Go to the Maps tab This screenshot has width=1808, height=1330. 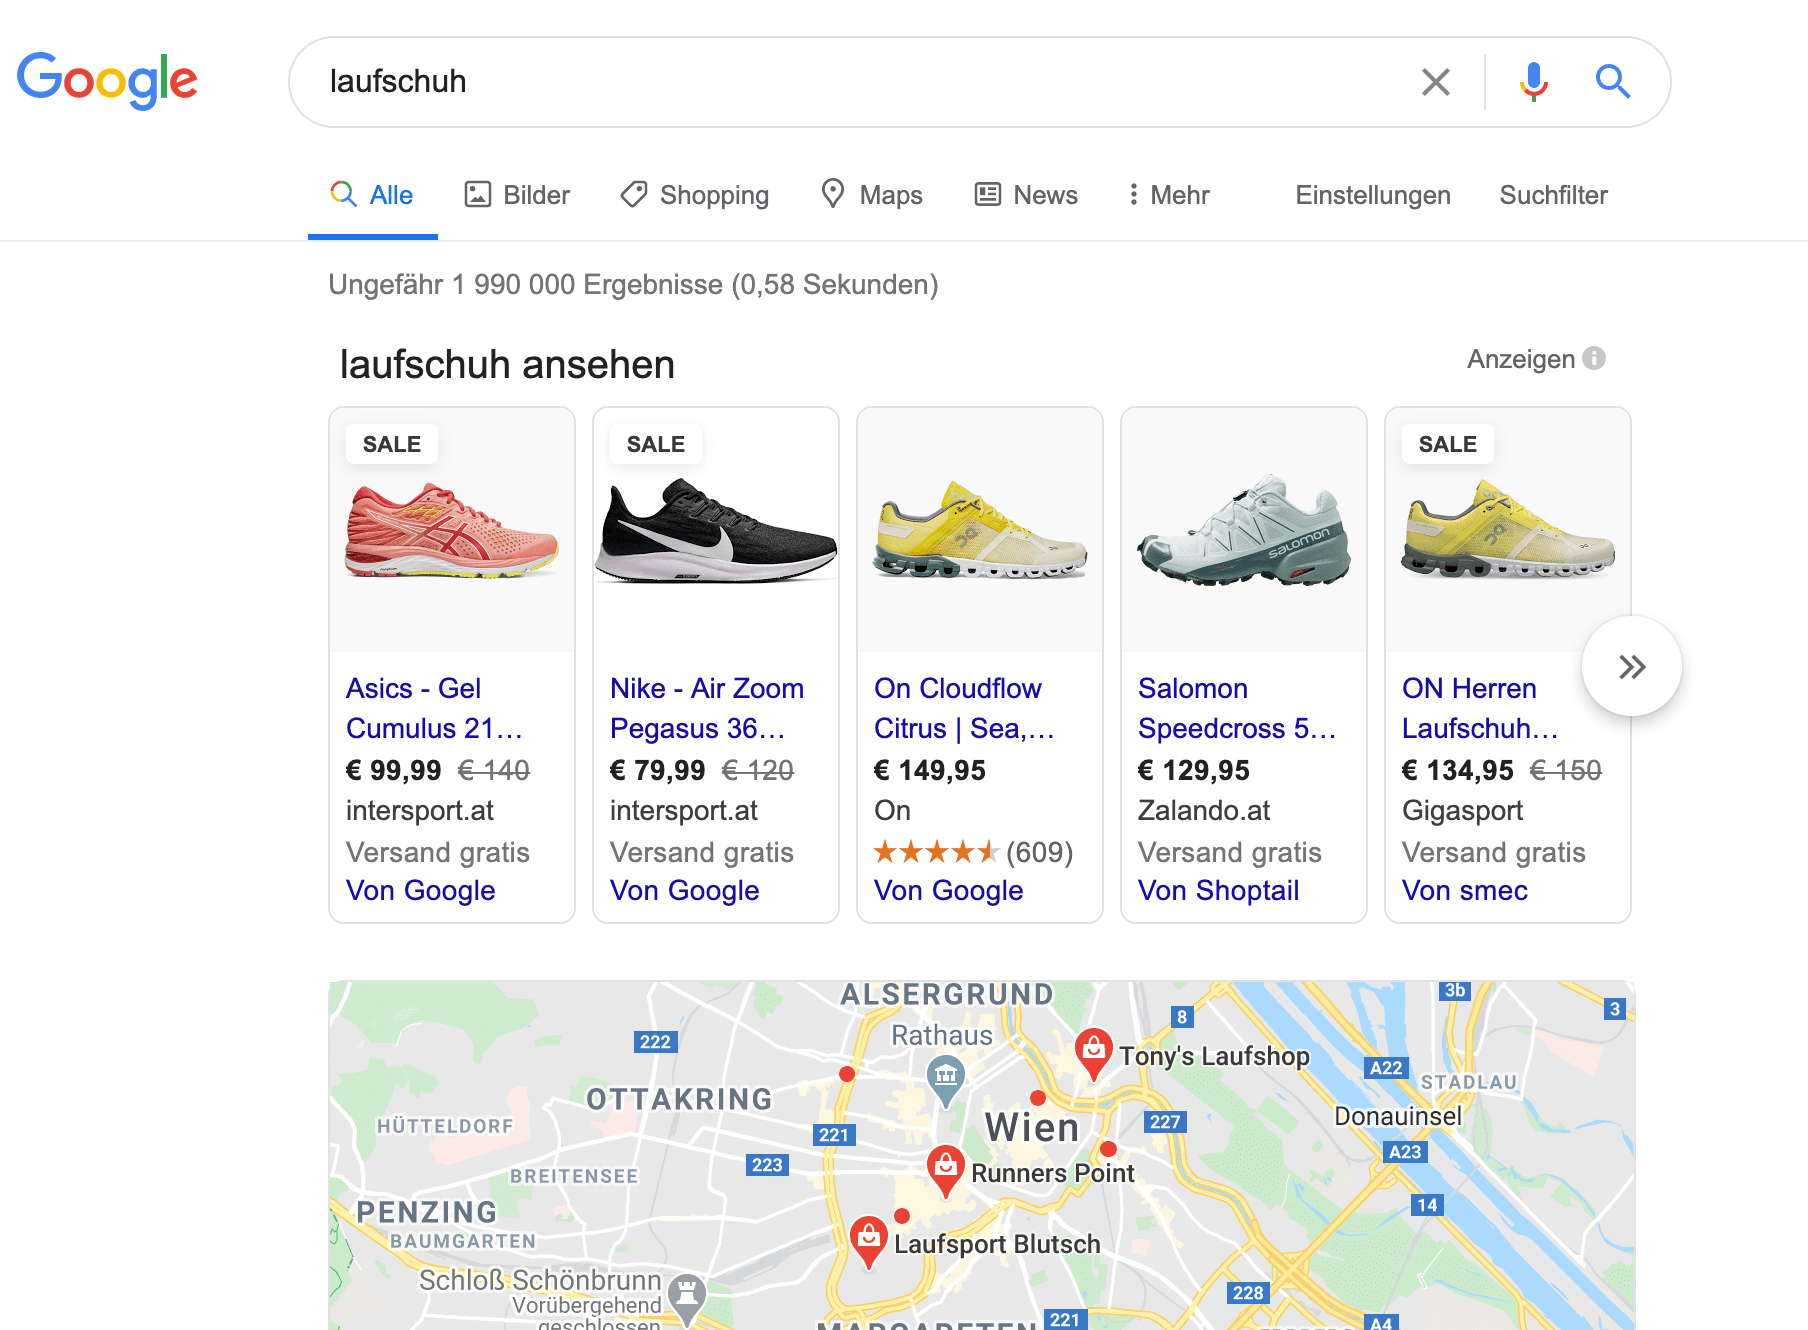[x=871, y=195]
